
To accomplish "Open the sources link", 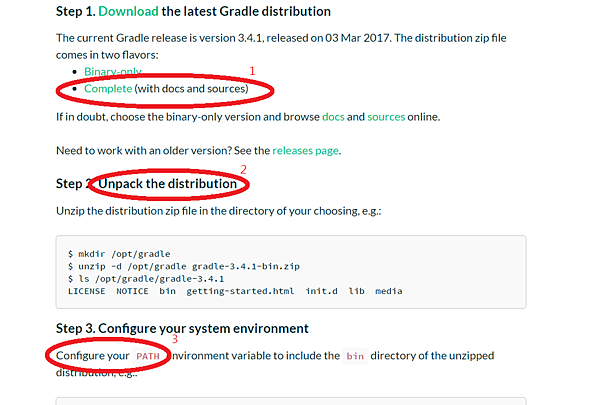I will pos(386,117).
